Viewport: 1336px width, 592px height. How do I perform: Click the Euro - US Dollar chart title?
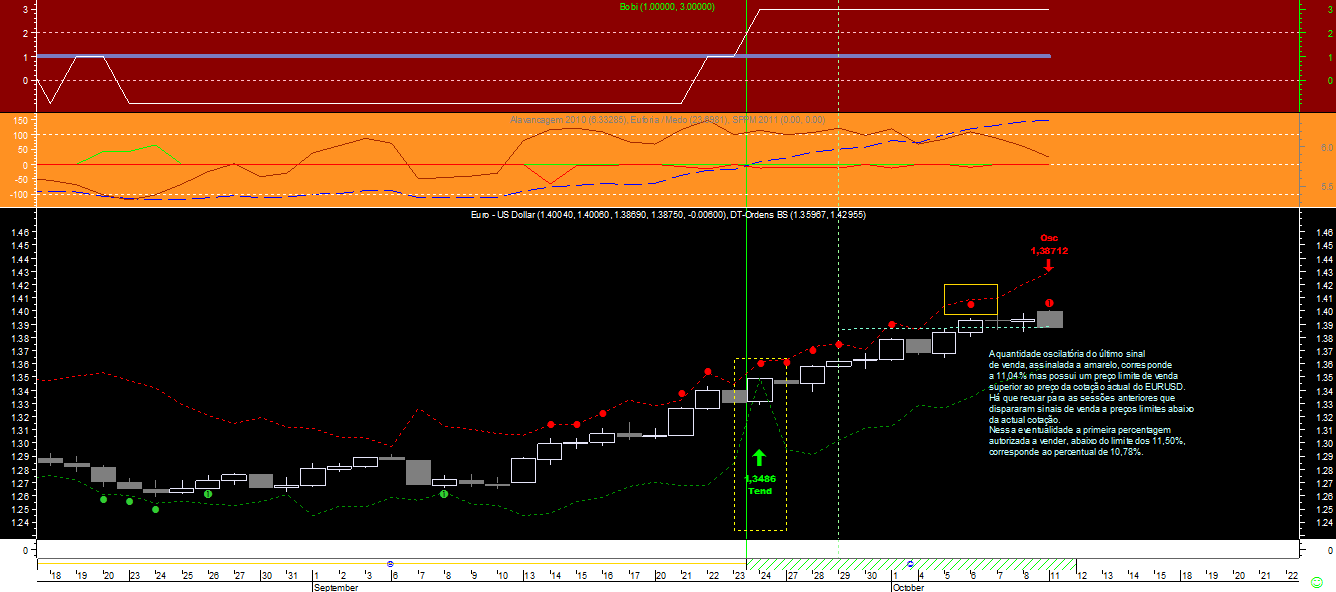coord(668,214)
